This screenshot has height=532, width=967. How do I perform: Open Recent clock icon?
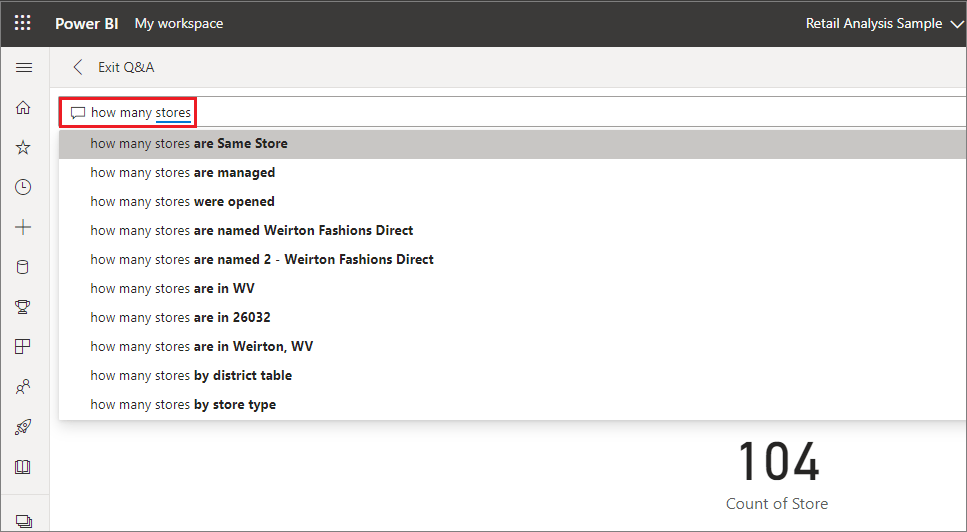pyautogui.click(x=23, y=187)
